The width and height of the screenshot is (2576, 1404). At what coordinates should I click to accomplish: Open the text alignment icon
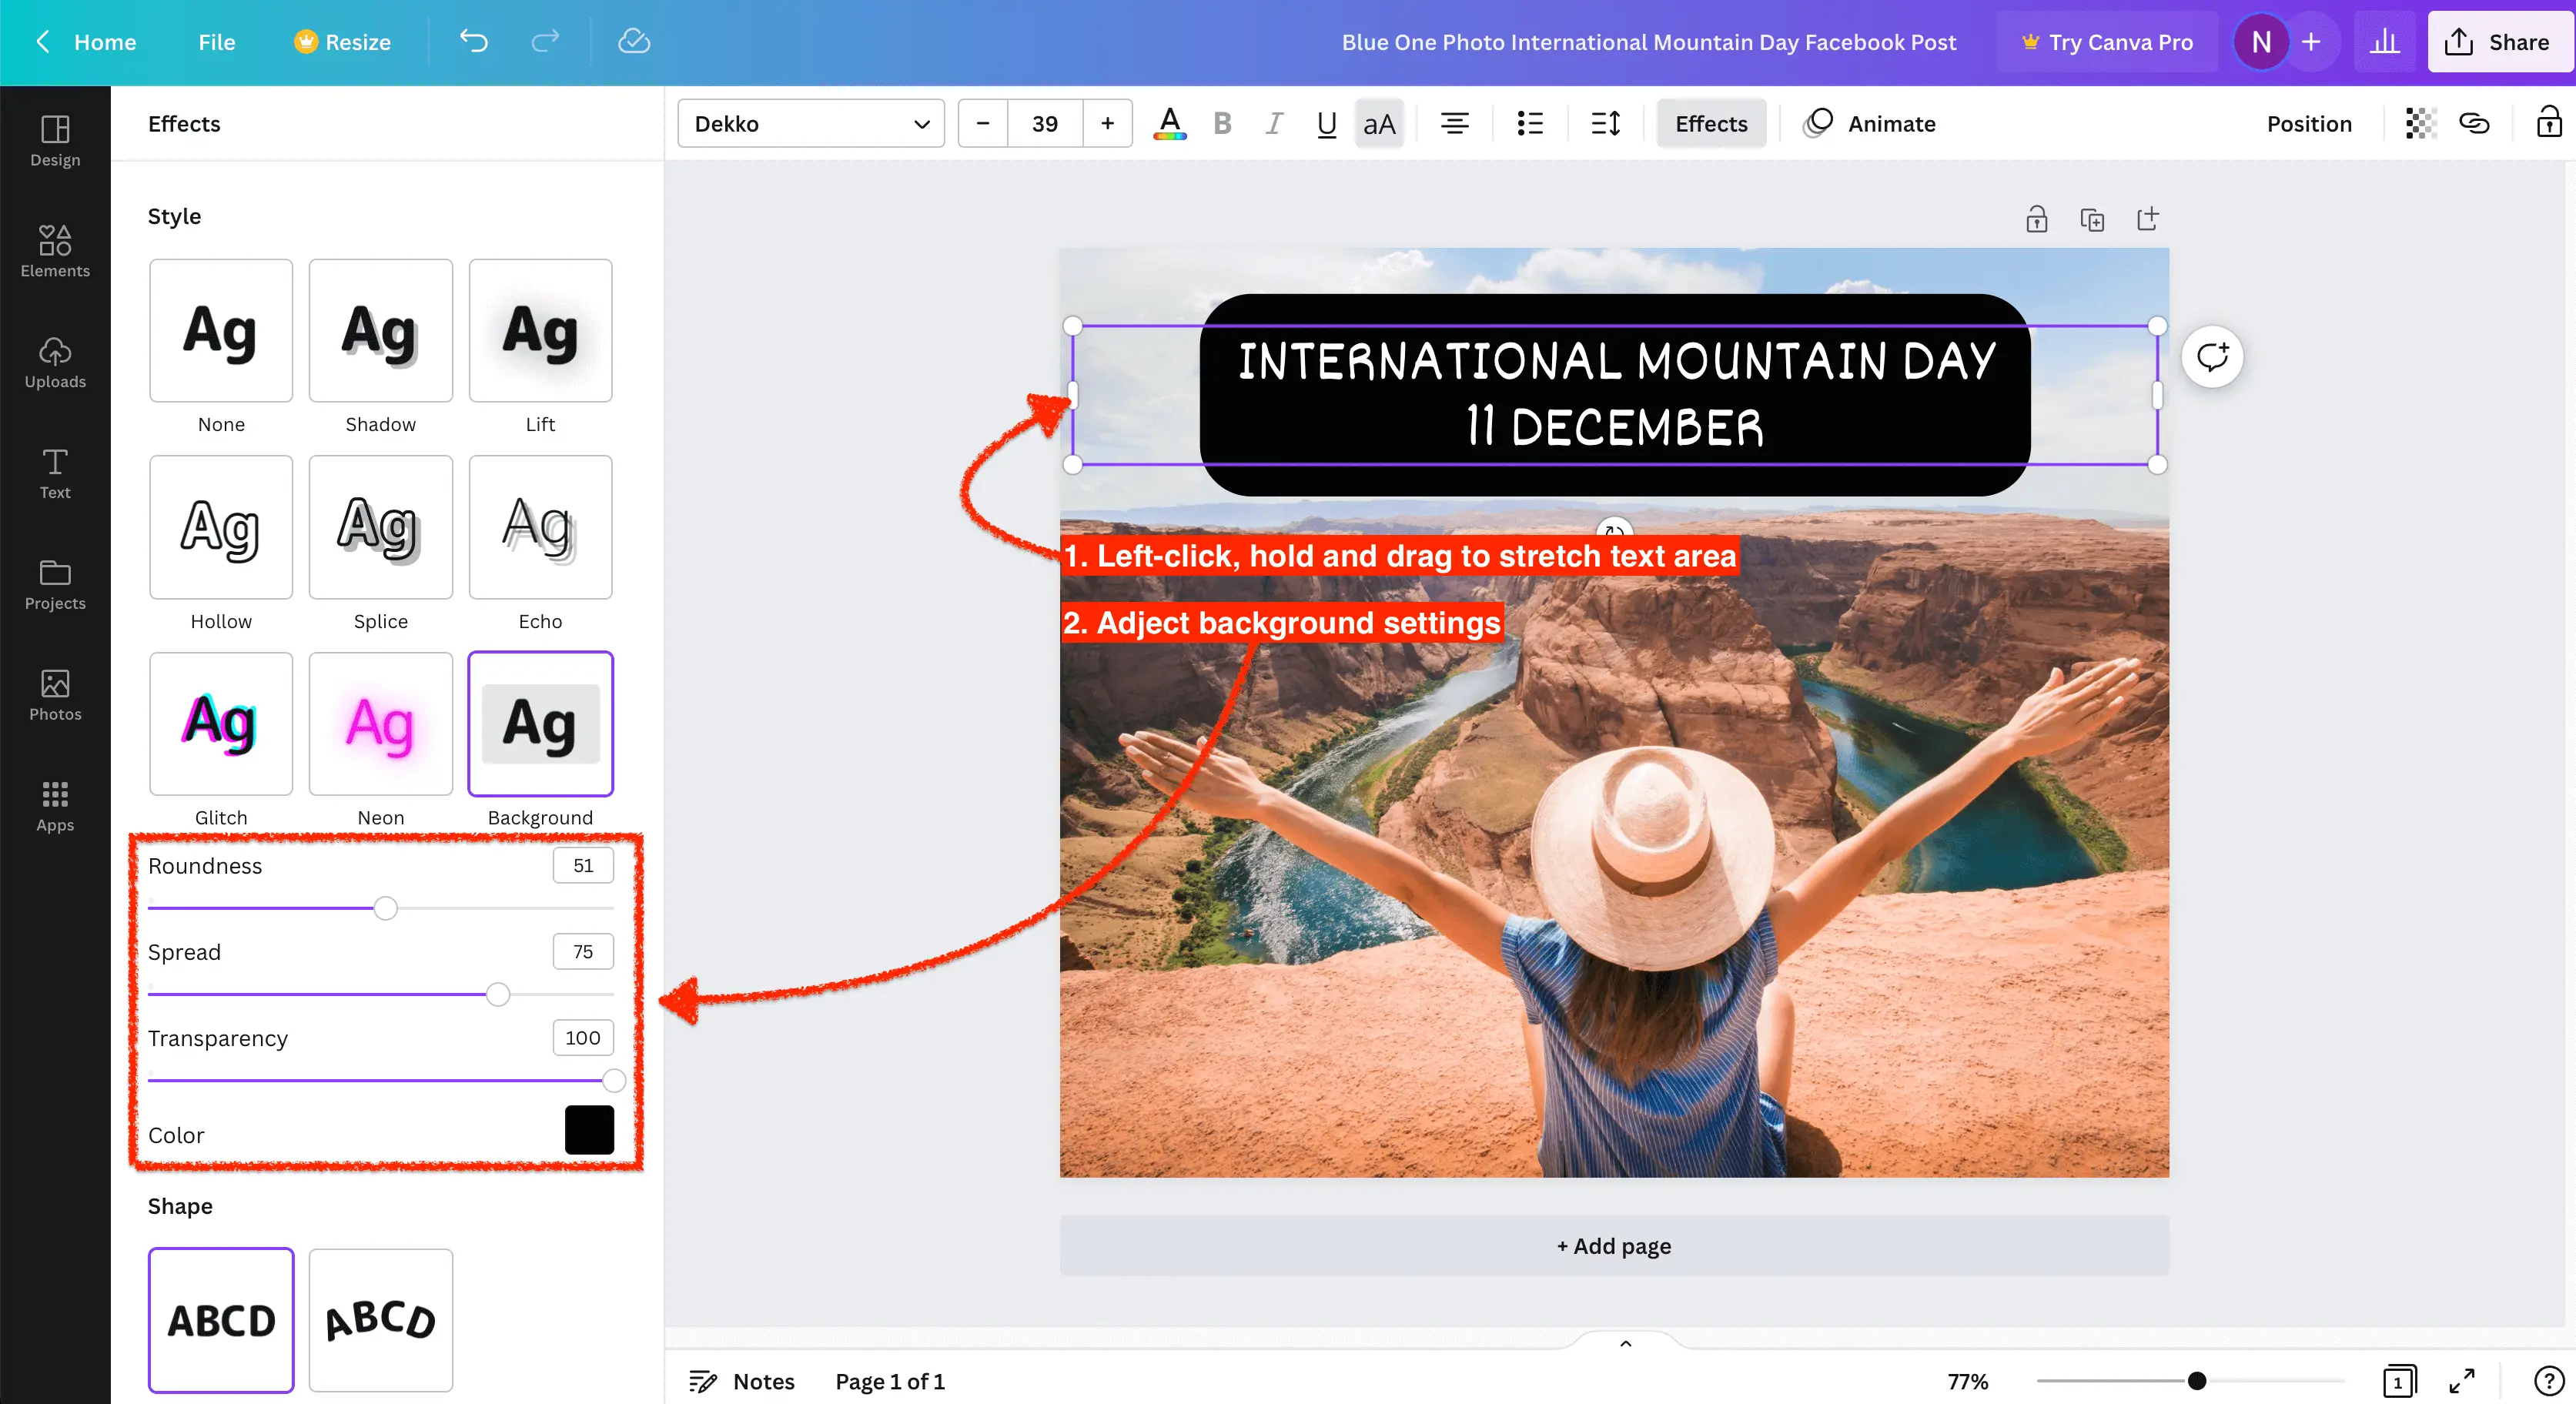pos(1454,124)
